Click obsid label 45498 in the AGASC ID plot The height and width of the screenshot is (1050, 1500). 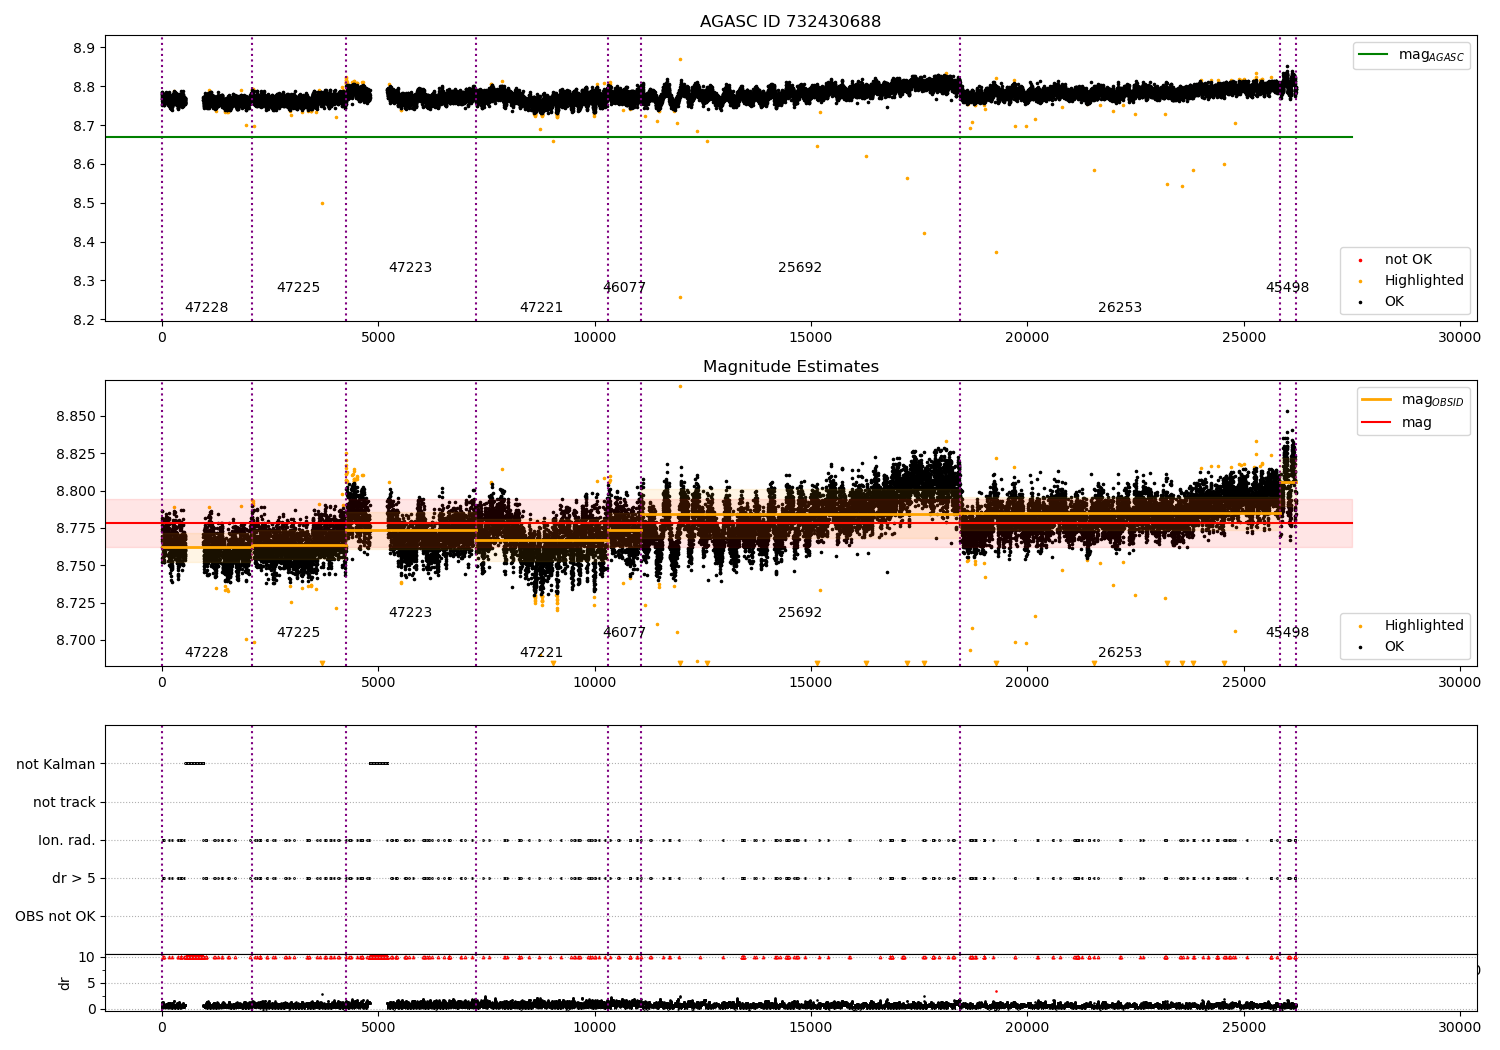[1287, 288]
